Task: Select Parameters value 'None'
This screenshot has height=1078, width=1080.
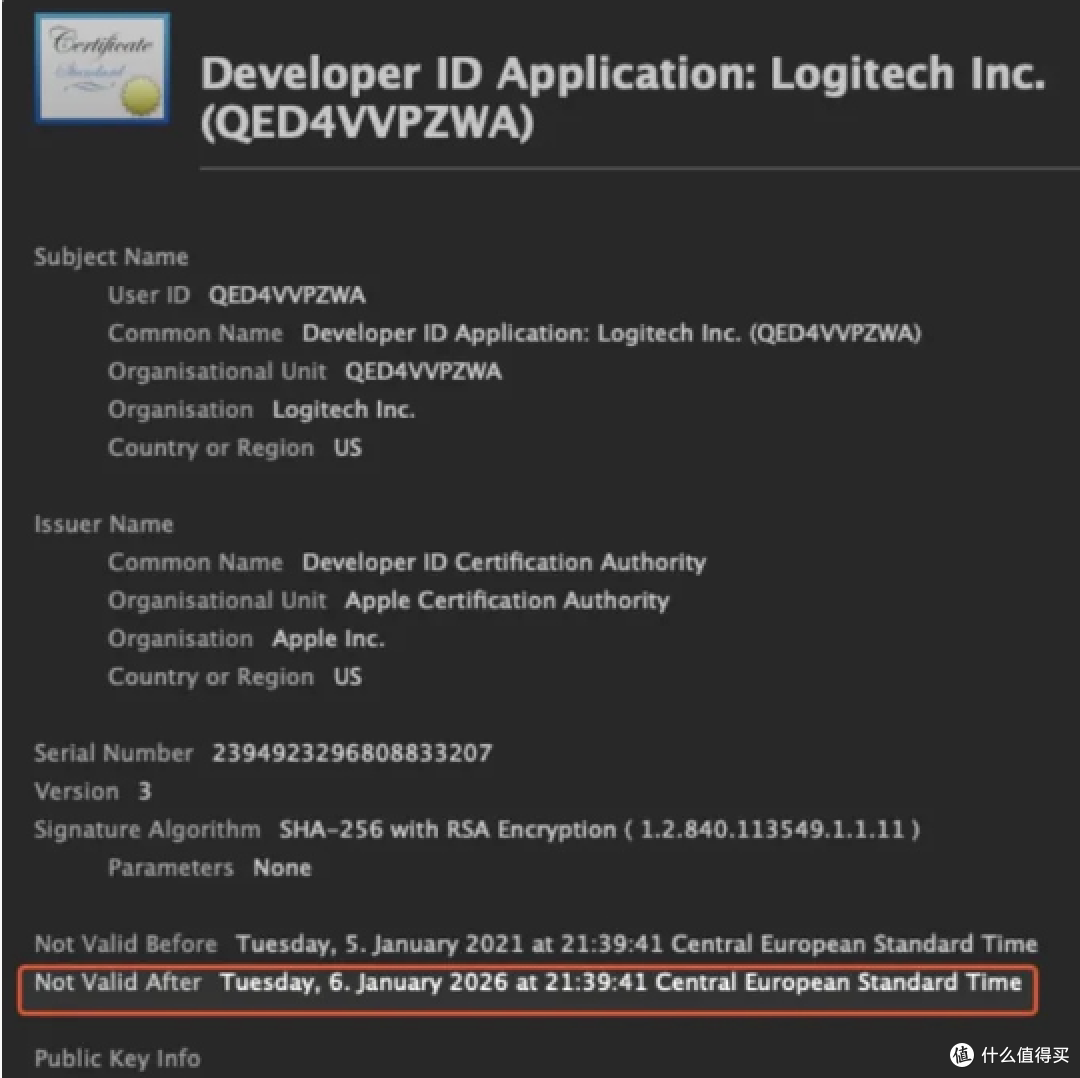Action: [282, 867]
